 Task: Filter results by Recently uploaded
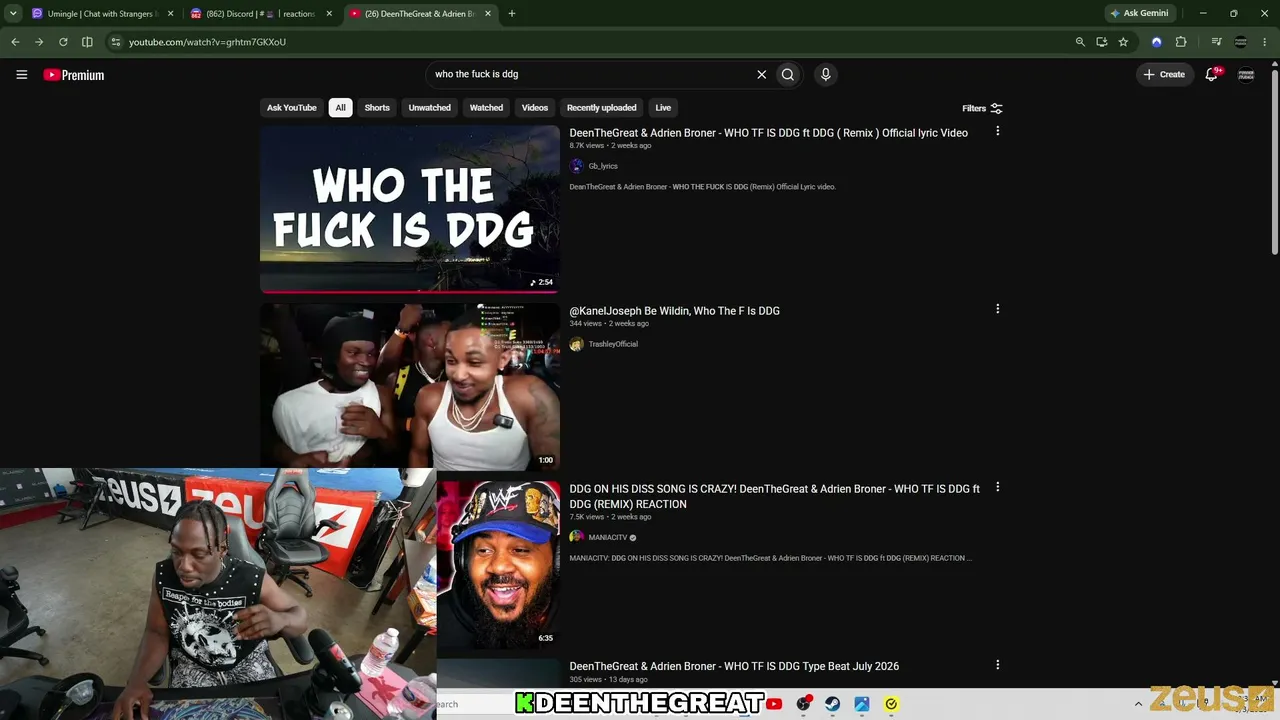(602, 108)
